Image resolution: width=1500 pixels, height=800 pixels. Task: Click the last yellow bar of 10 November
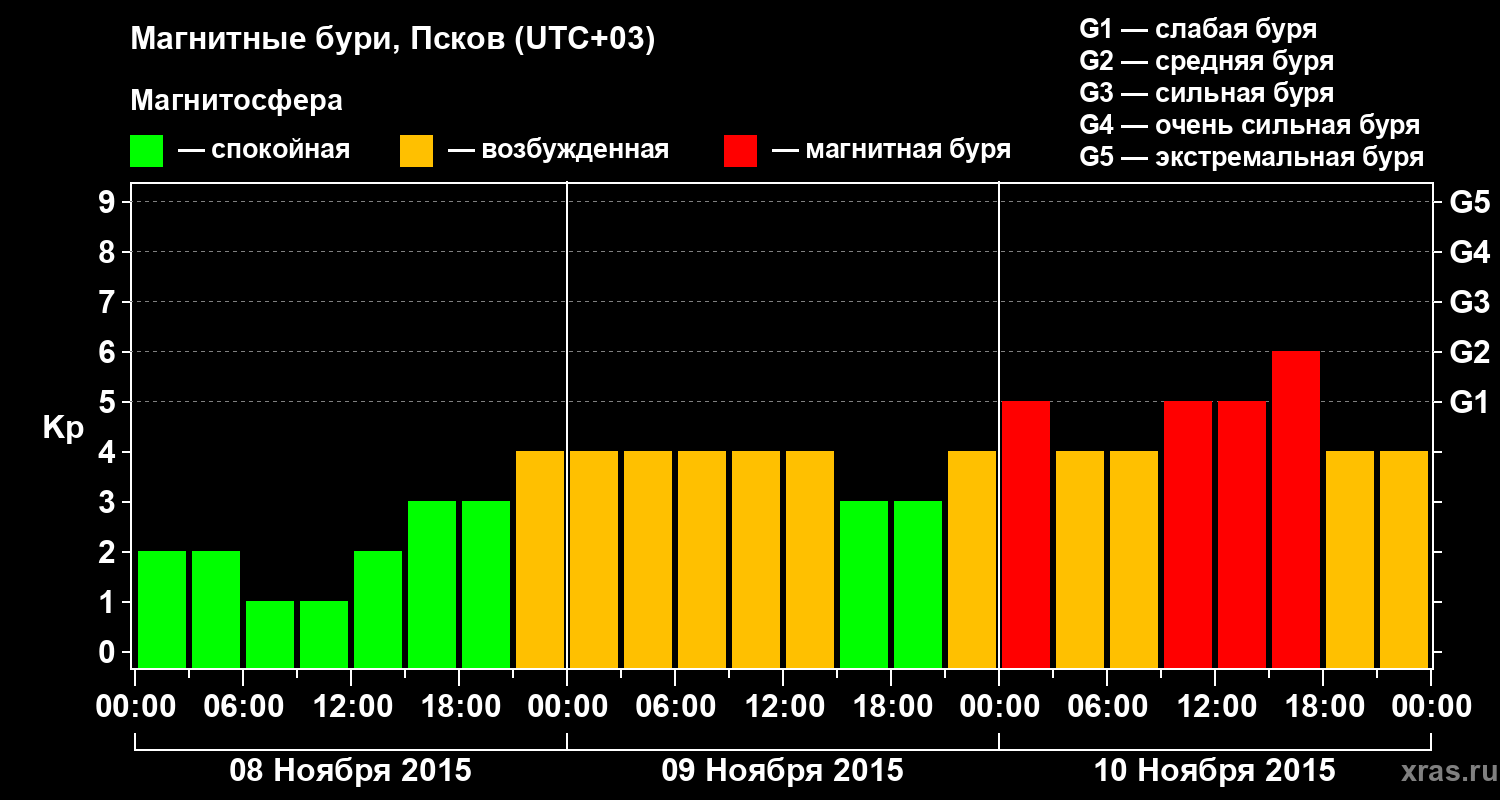pyautogui.click(x=1404, y=559)
